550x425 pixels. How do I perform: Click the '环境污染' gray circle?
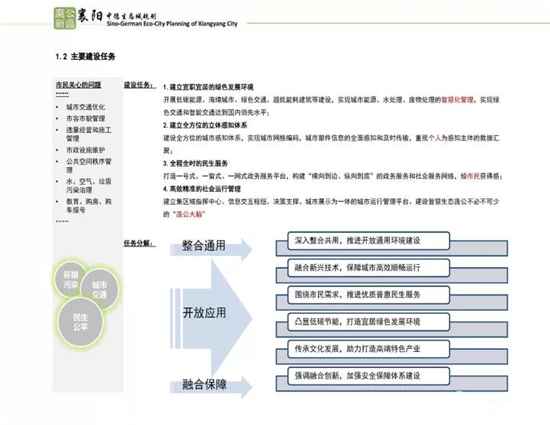tap(71, 279)
